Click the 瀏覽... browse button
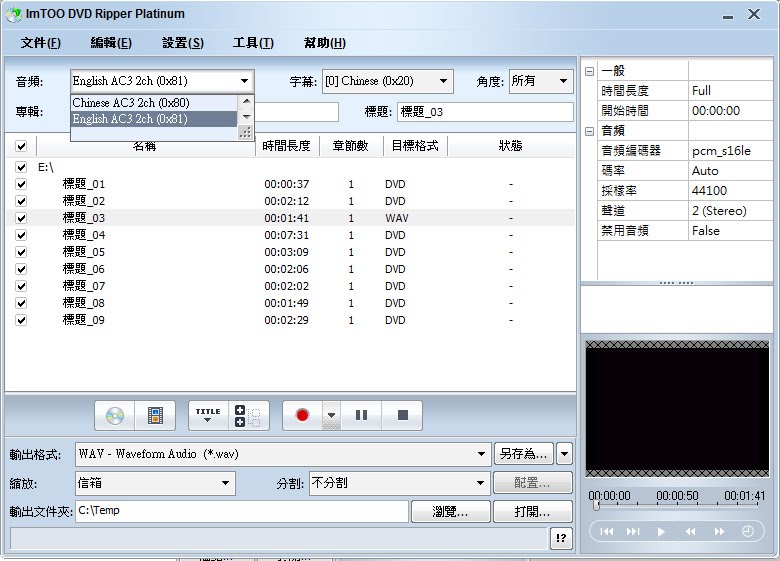Image resolution: width=780 pixels, height=561 pixels. click(x=451, y=512)
